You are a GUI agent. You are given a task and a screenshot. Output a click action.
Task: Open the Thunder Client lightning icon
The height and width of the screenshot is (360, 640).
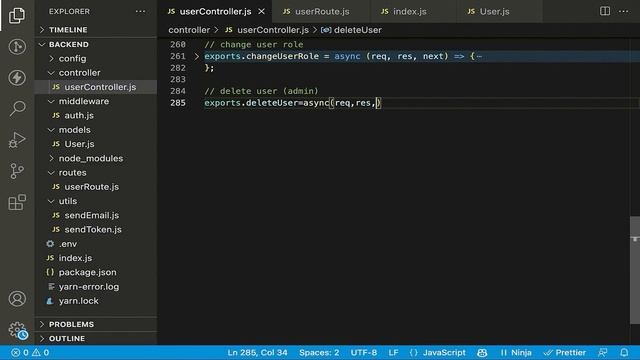click(17, 78)
